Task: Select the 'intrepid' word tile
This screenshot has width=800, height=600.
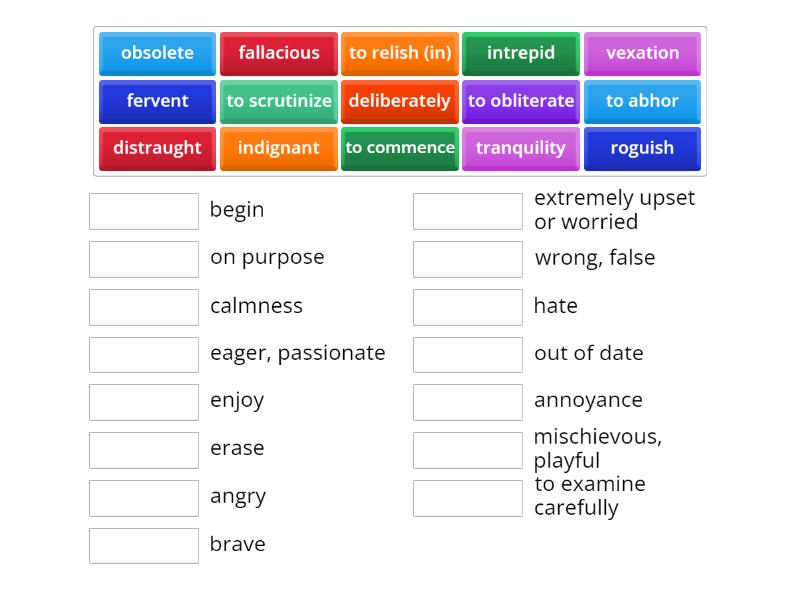Action: [x=521, y=53]
